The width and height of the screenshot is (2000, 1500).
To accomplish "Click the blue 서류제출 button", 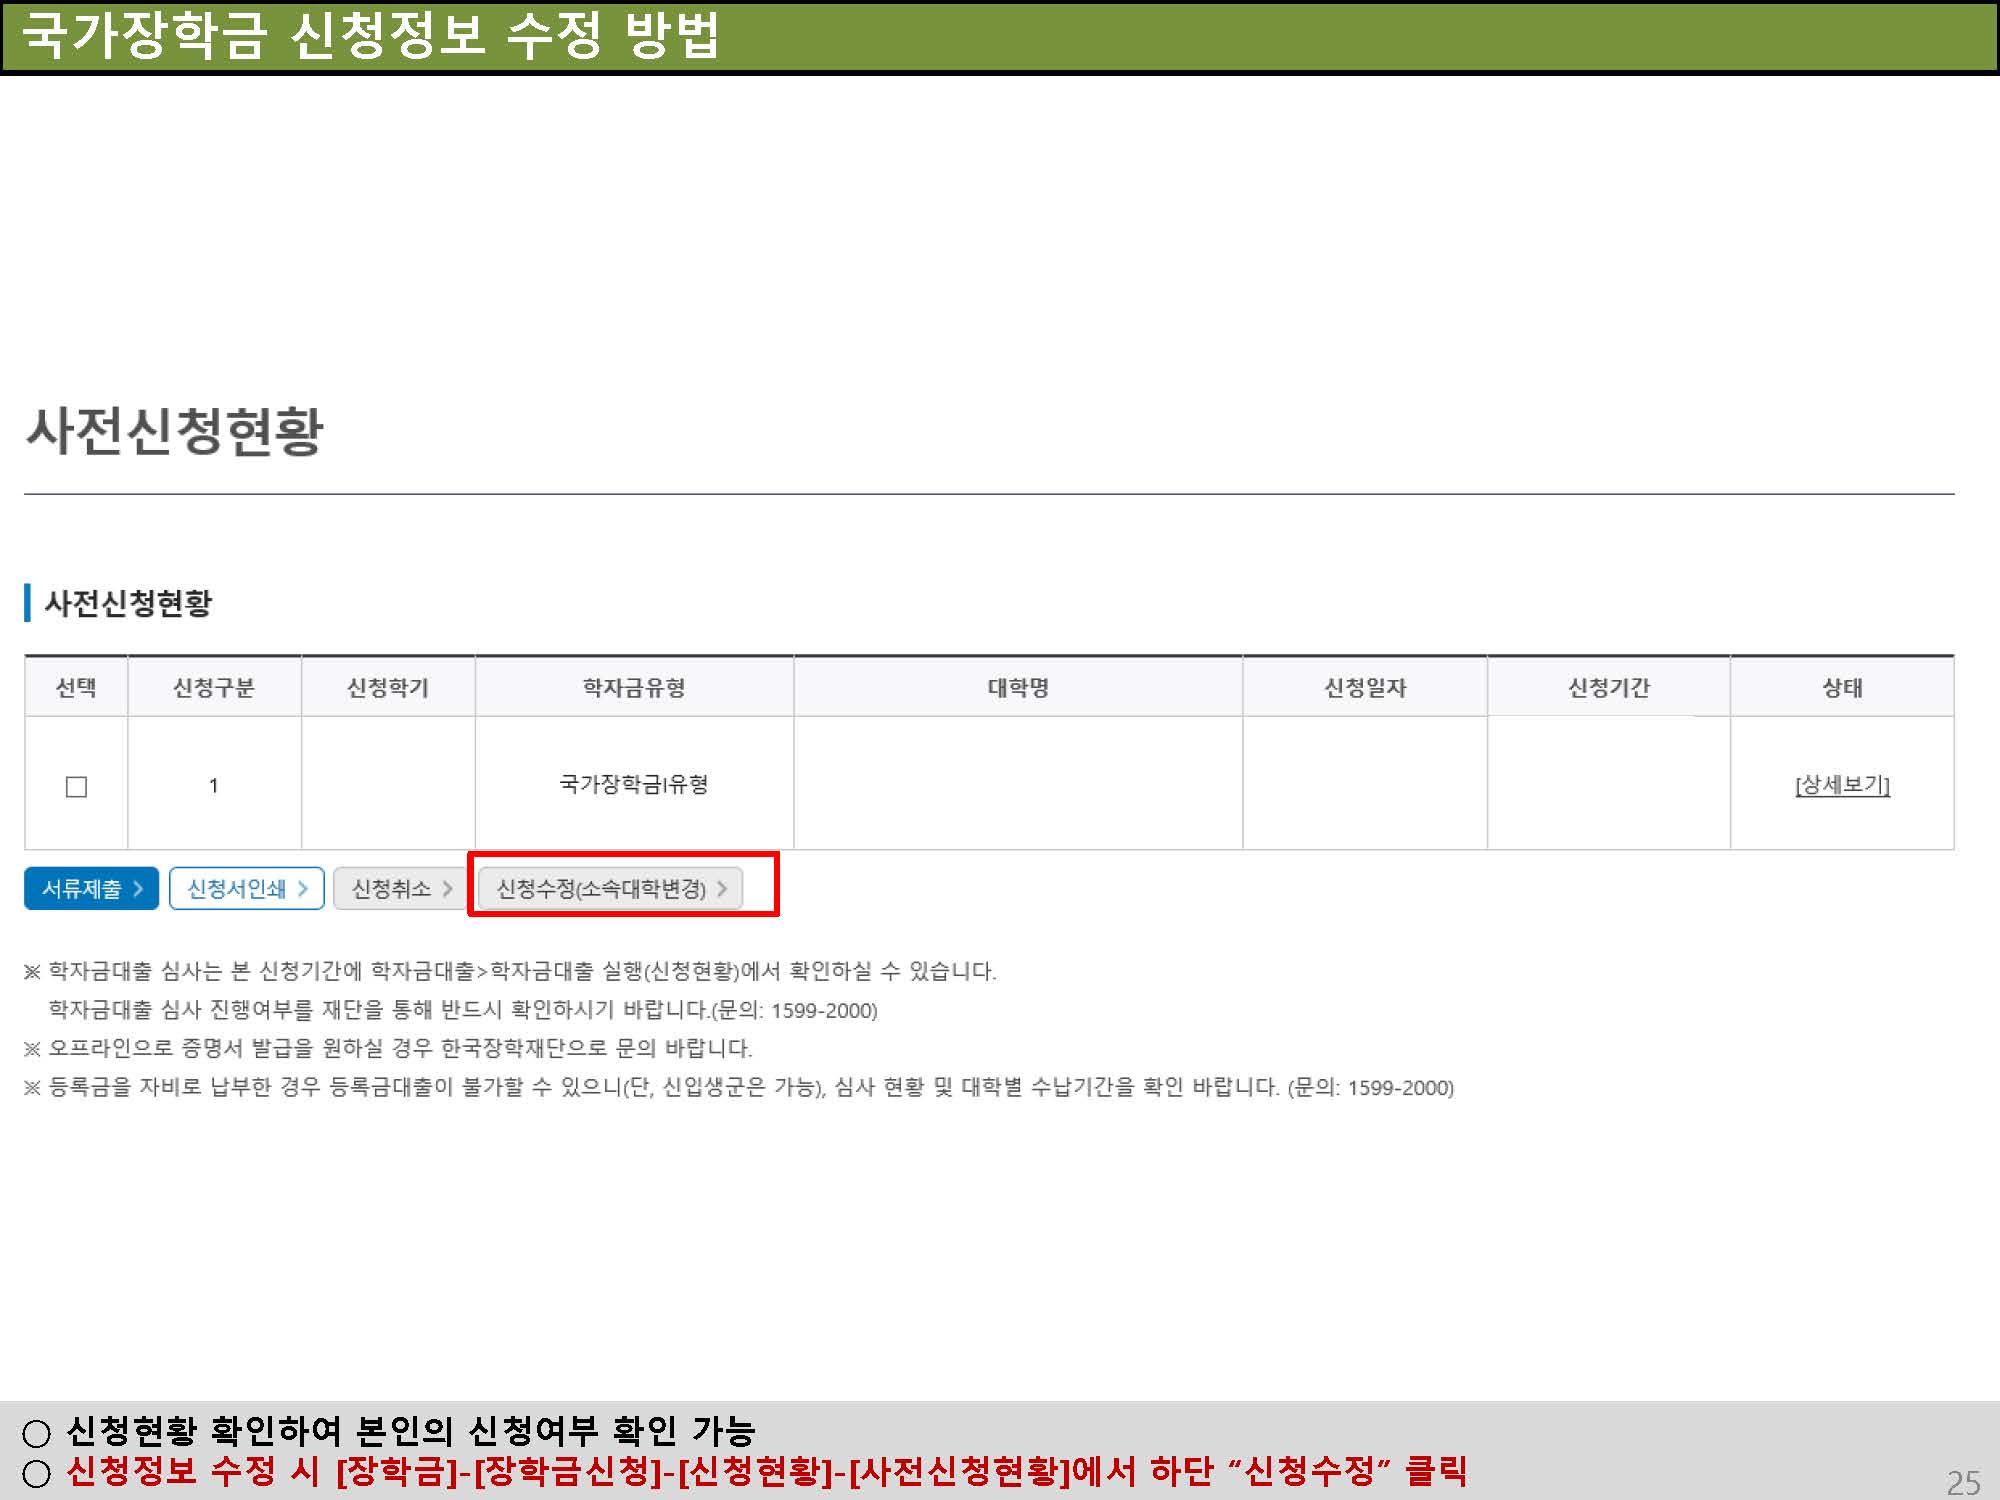I will coord(91,888).
